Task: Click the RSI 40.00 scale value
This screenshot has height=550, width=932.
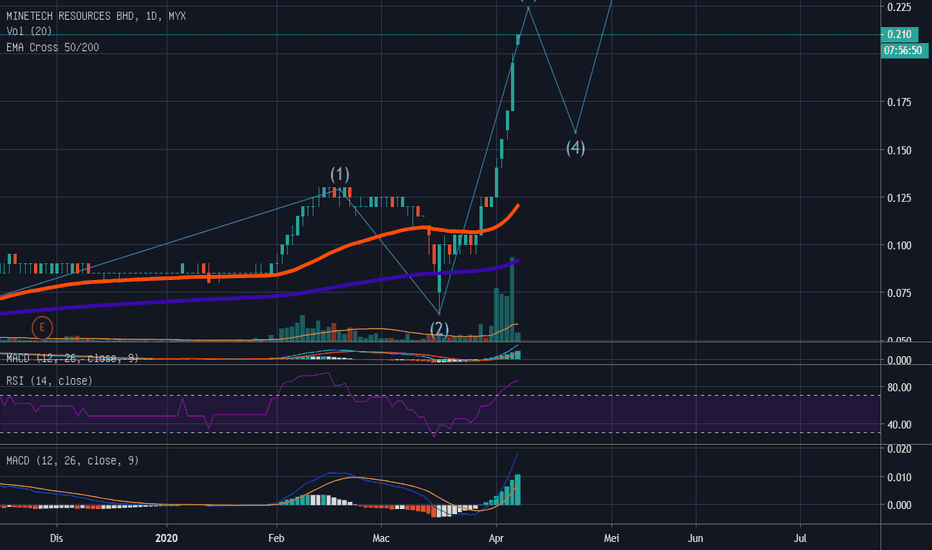Action: point(899,425)
